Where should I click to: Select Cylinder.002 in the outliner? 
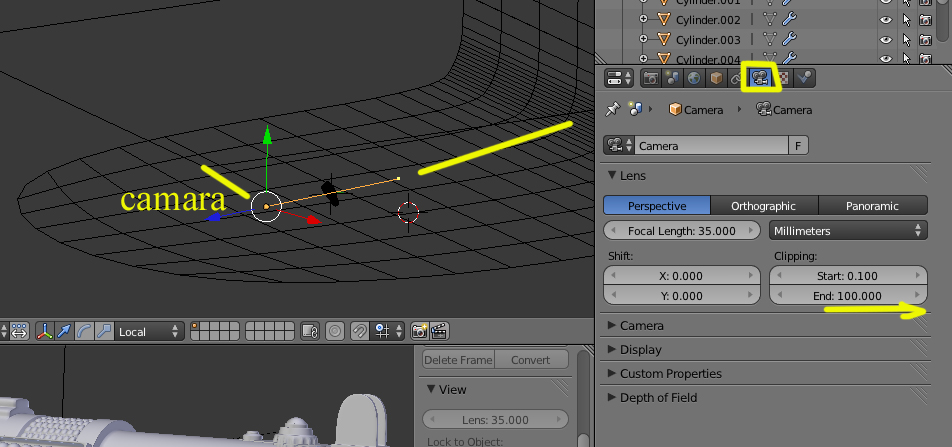(x=708, y=20)
